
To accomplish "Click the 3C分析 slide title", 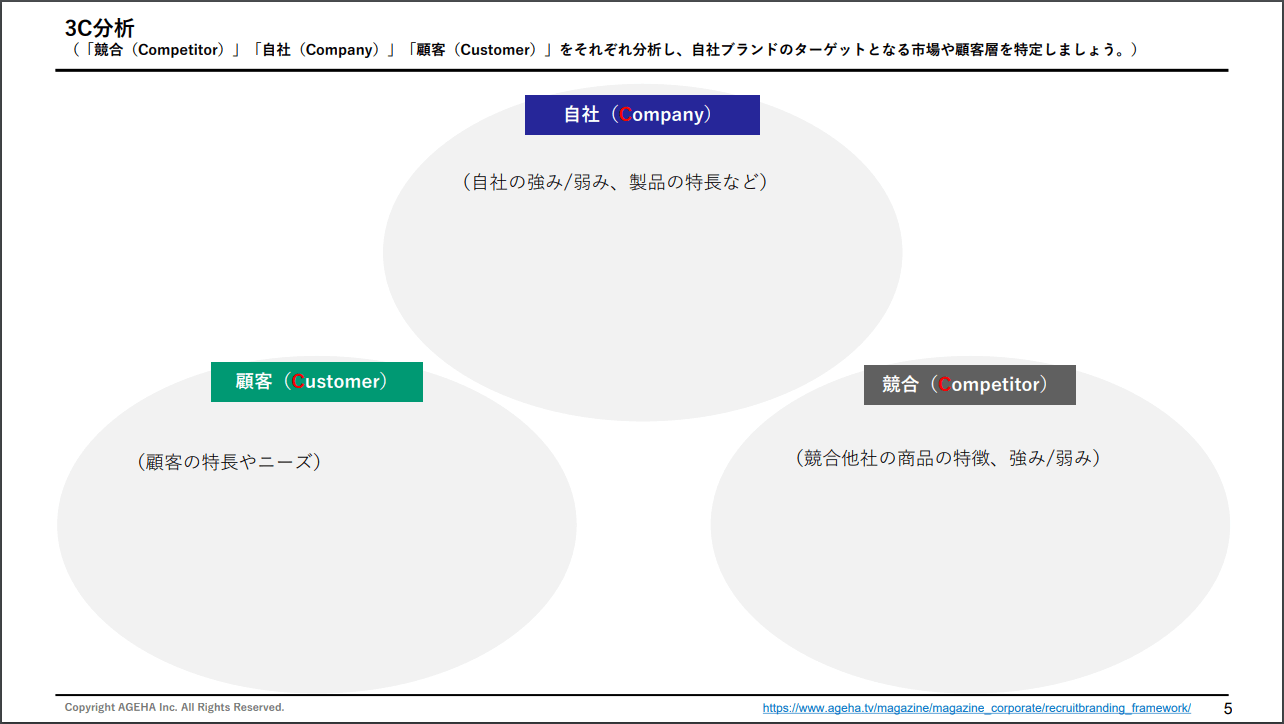I will click(100, 29).
